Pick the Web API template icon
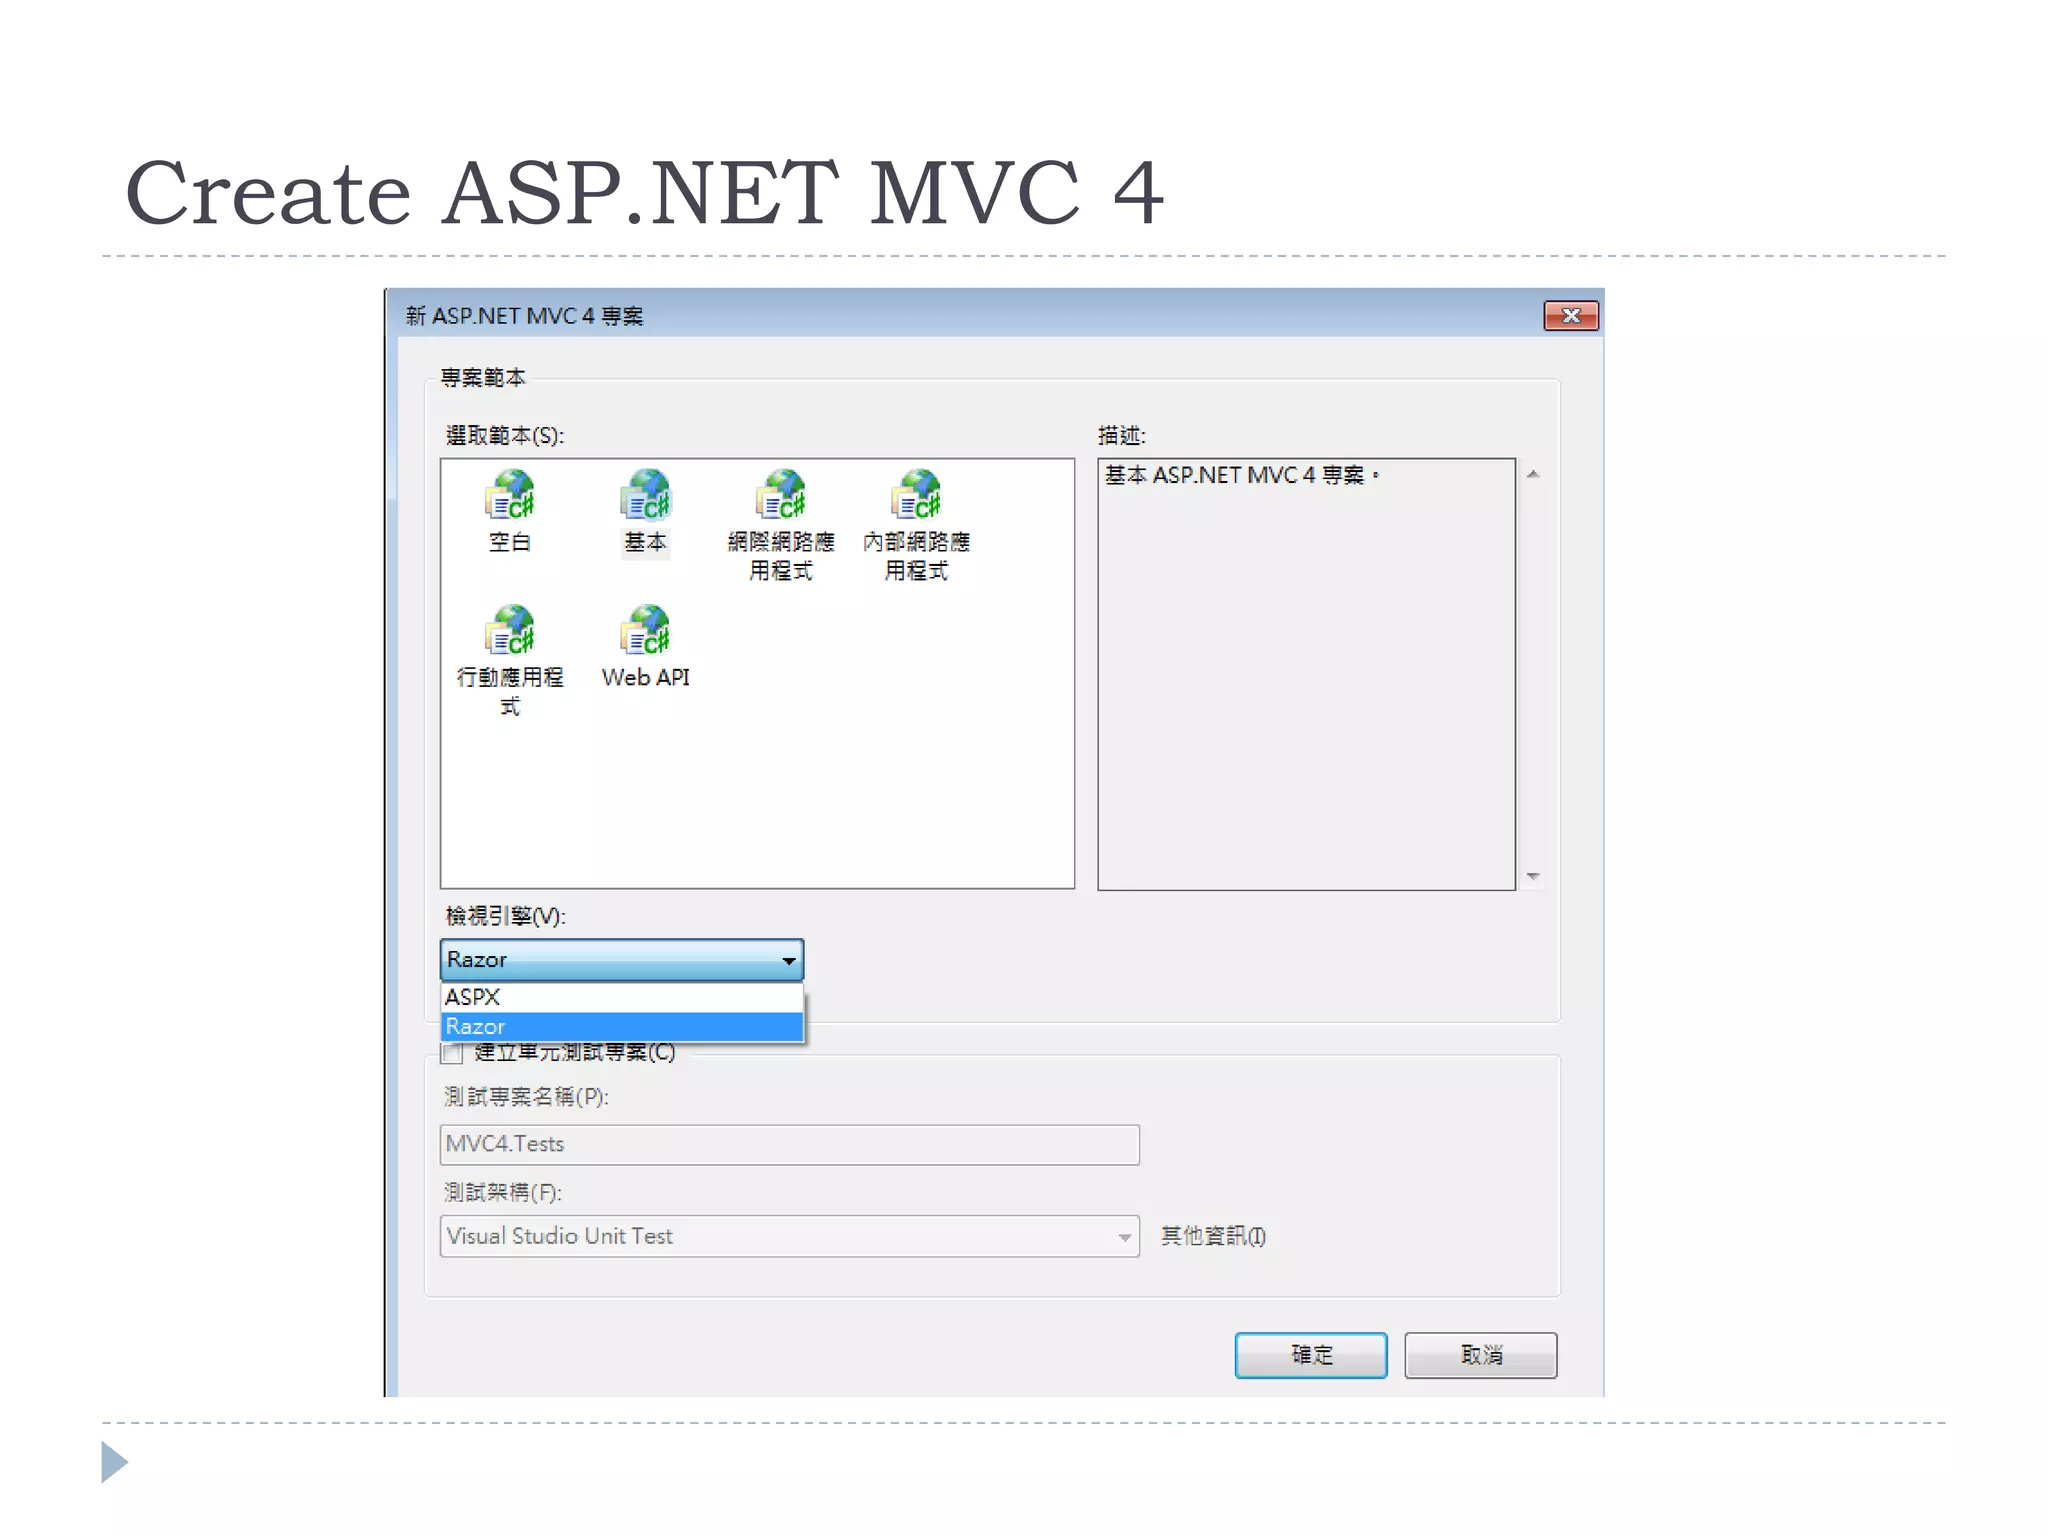This screenshot has width=2048, height=1536. (645, 632)
